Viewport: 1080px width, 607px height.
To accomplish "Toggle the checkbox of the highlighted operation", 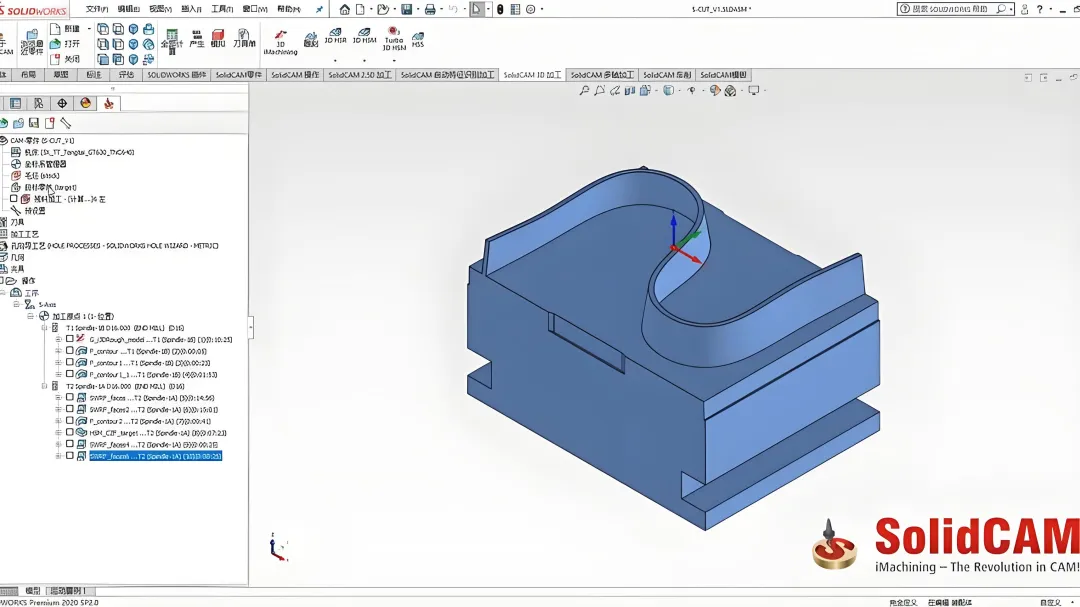I will click(70, 456).
